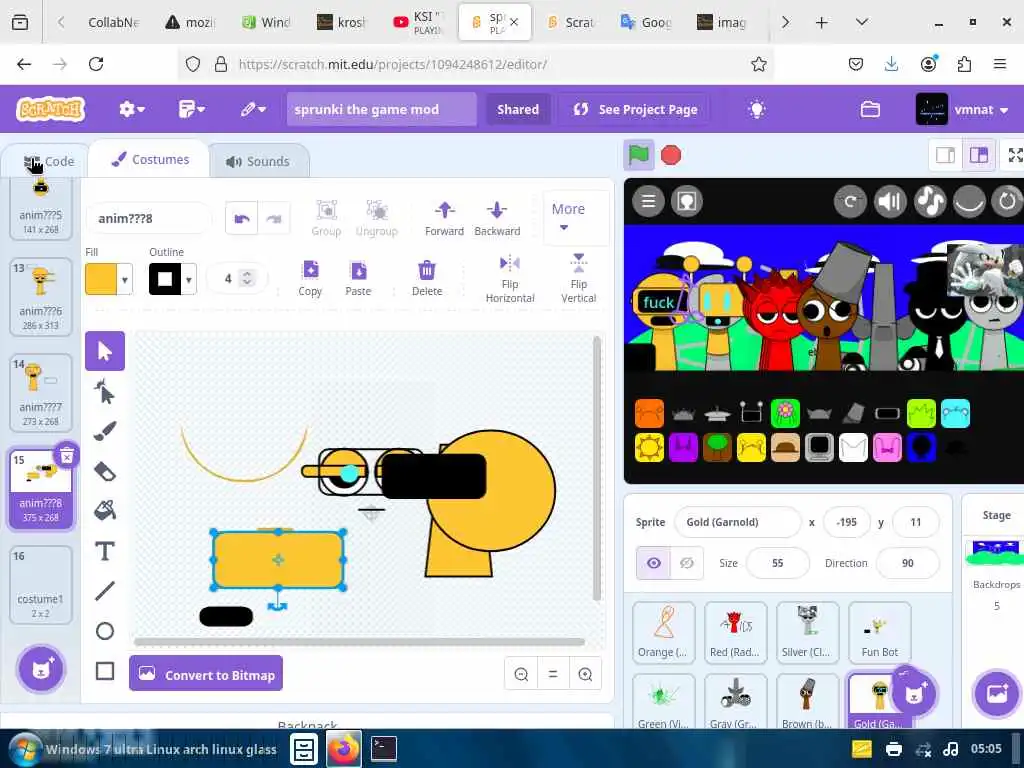Enter full screen stage mode
Screen dimensions: 1024x768
click(x=1014, y=155)
